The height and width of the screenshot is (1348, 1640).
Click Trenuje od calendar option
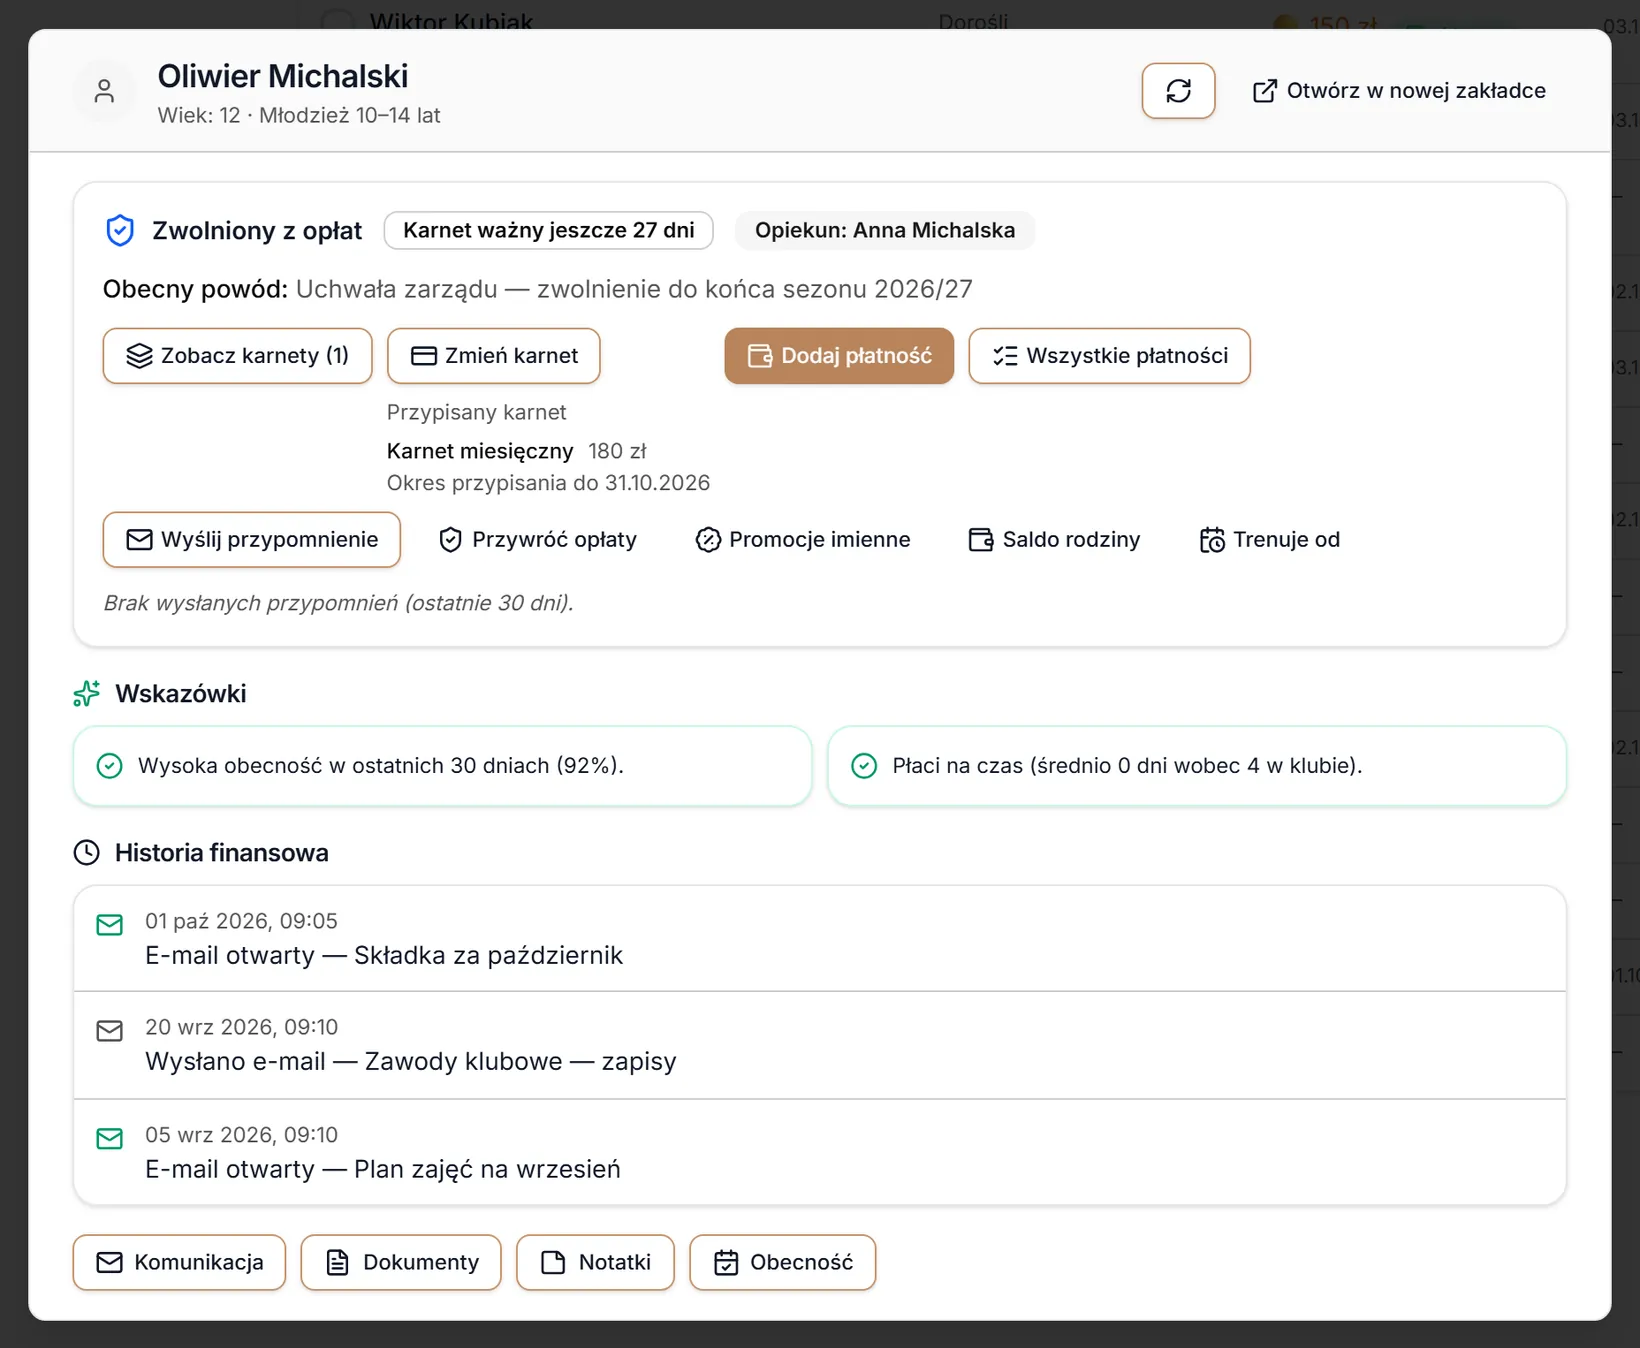click(x=1270, y=540)
